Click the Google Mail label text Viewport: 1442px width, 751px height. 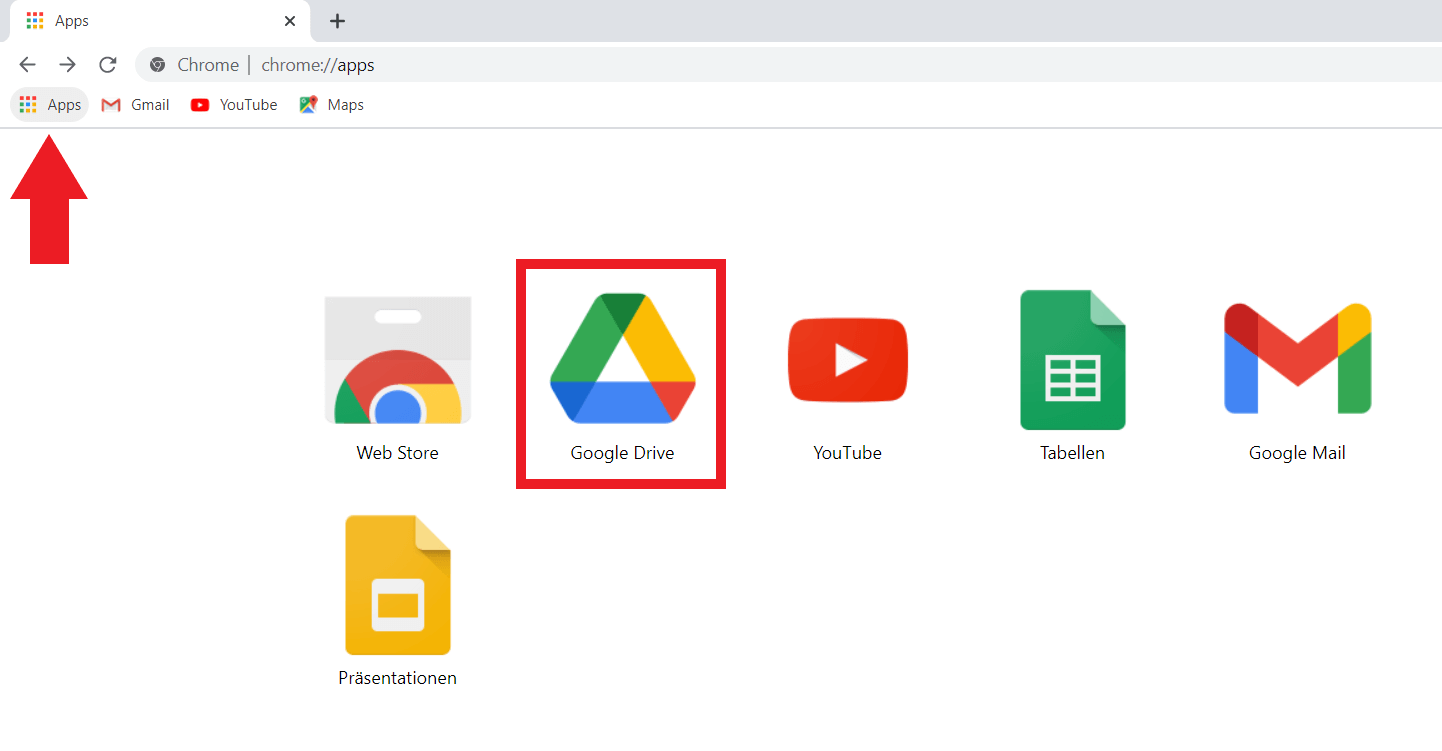point(1297,453)
